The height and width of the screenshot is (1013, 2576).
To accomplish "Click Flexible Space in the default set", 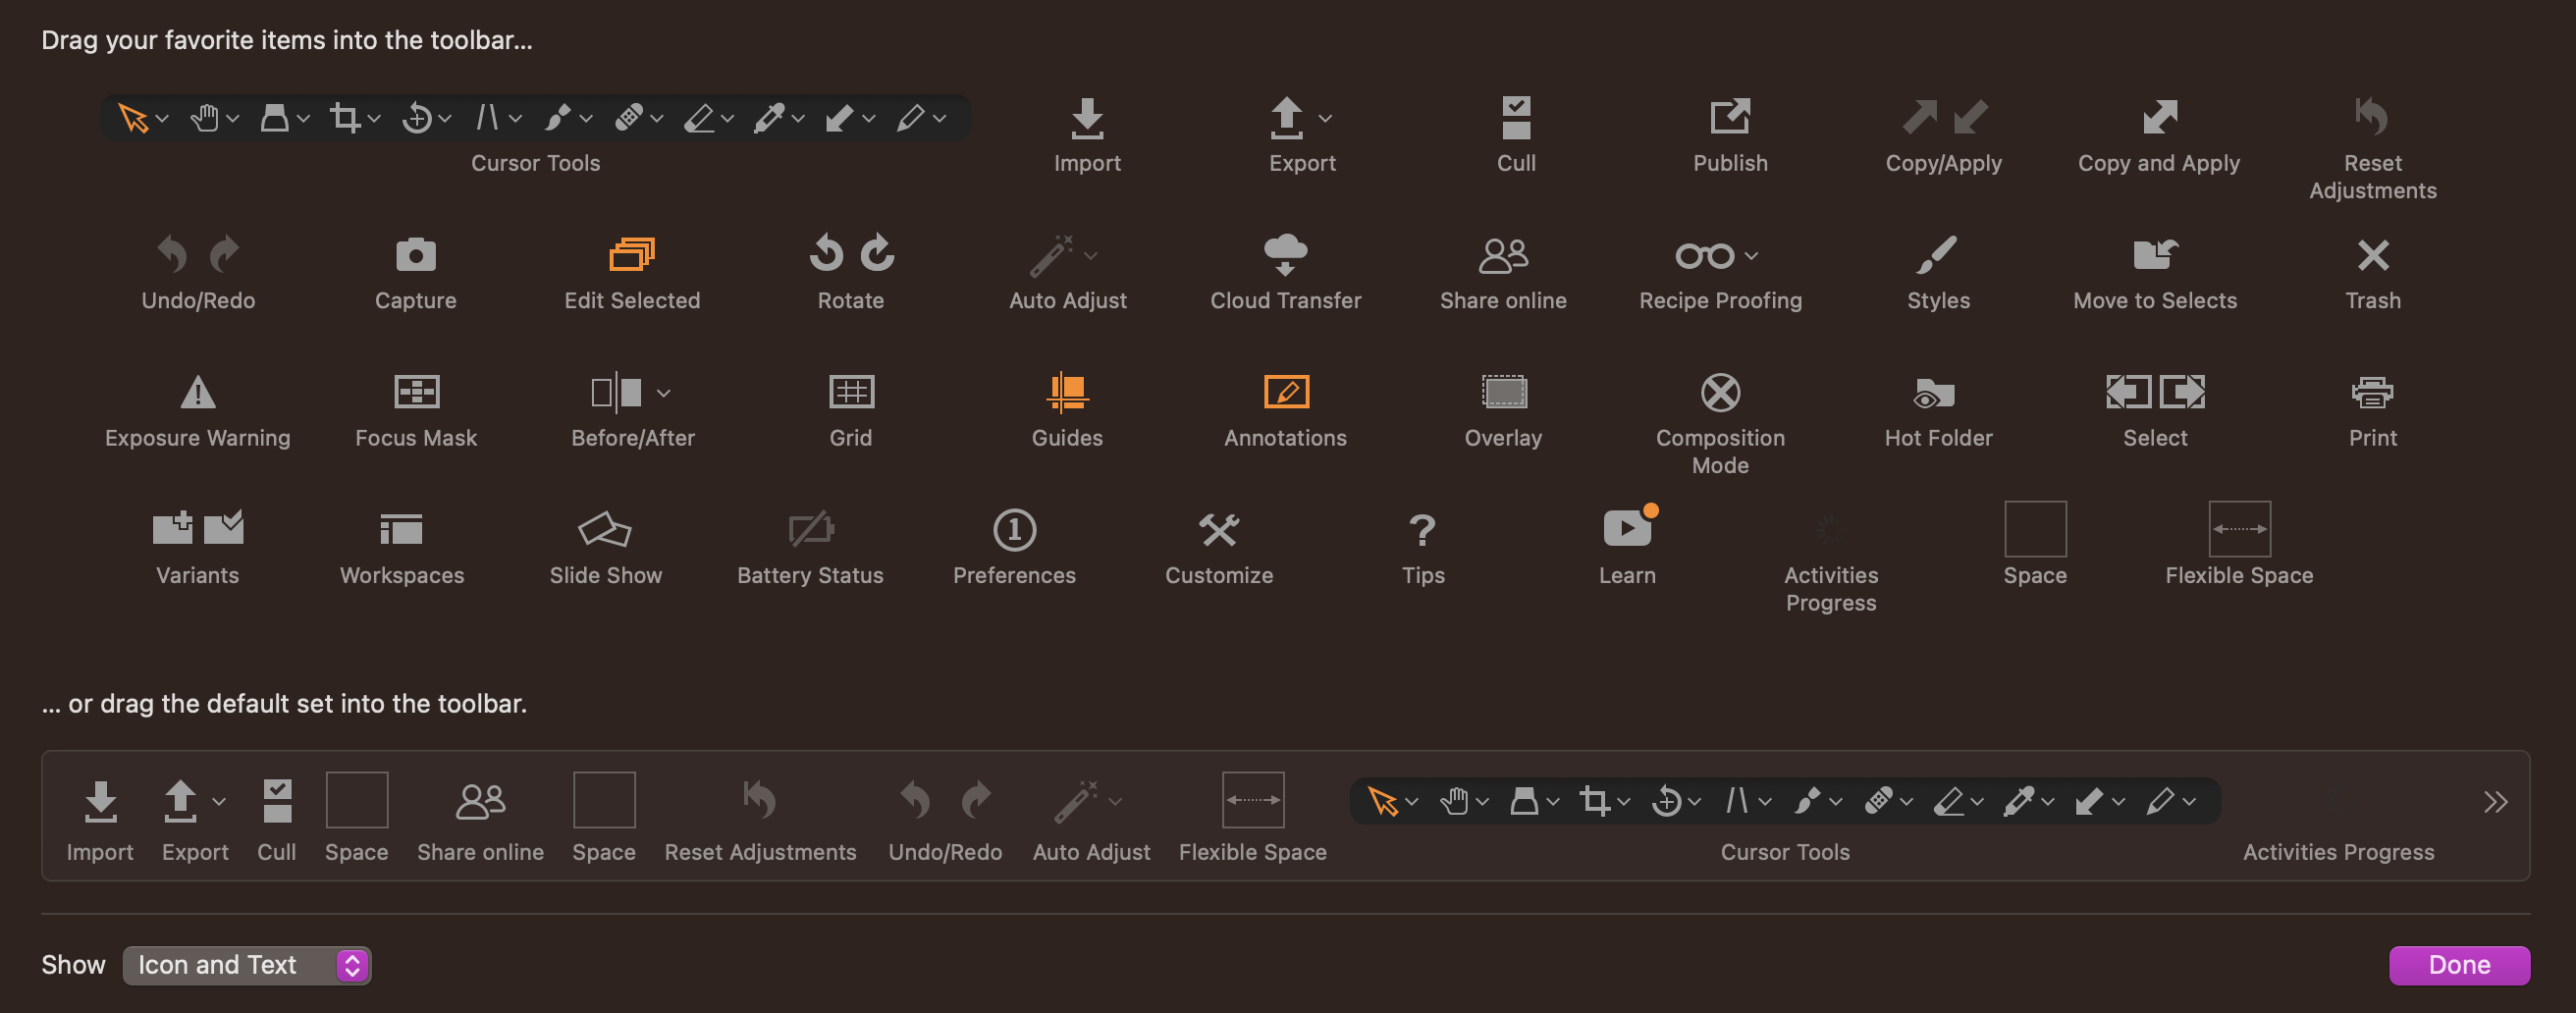I will click(1252, 818).
